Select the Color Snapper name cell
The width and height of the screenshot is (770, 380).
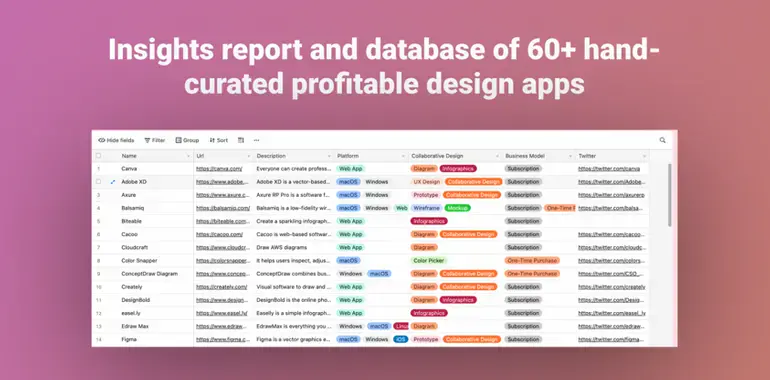click(156, 261)
